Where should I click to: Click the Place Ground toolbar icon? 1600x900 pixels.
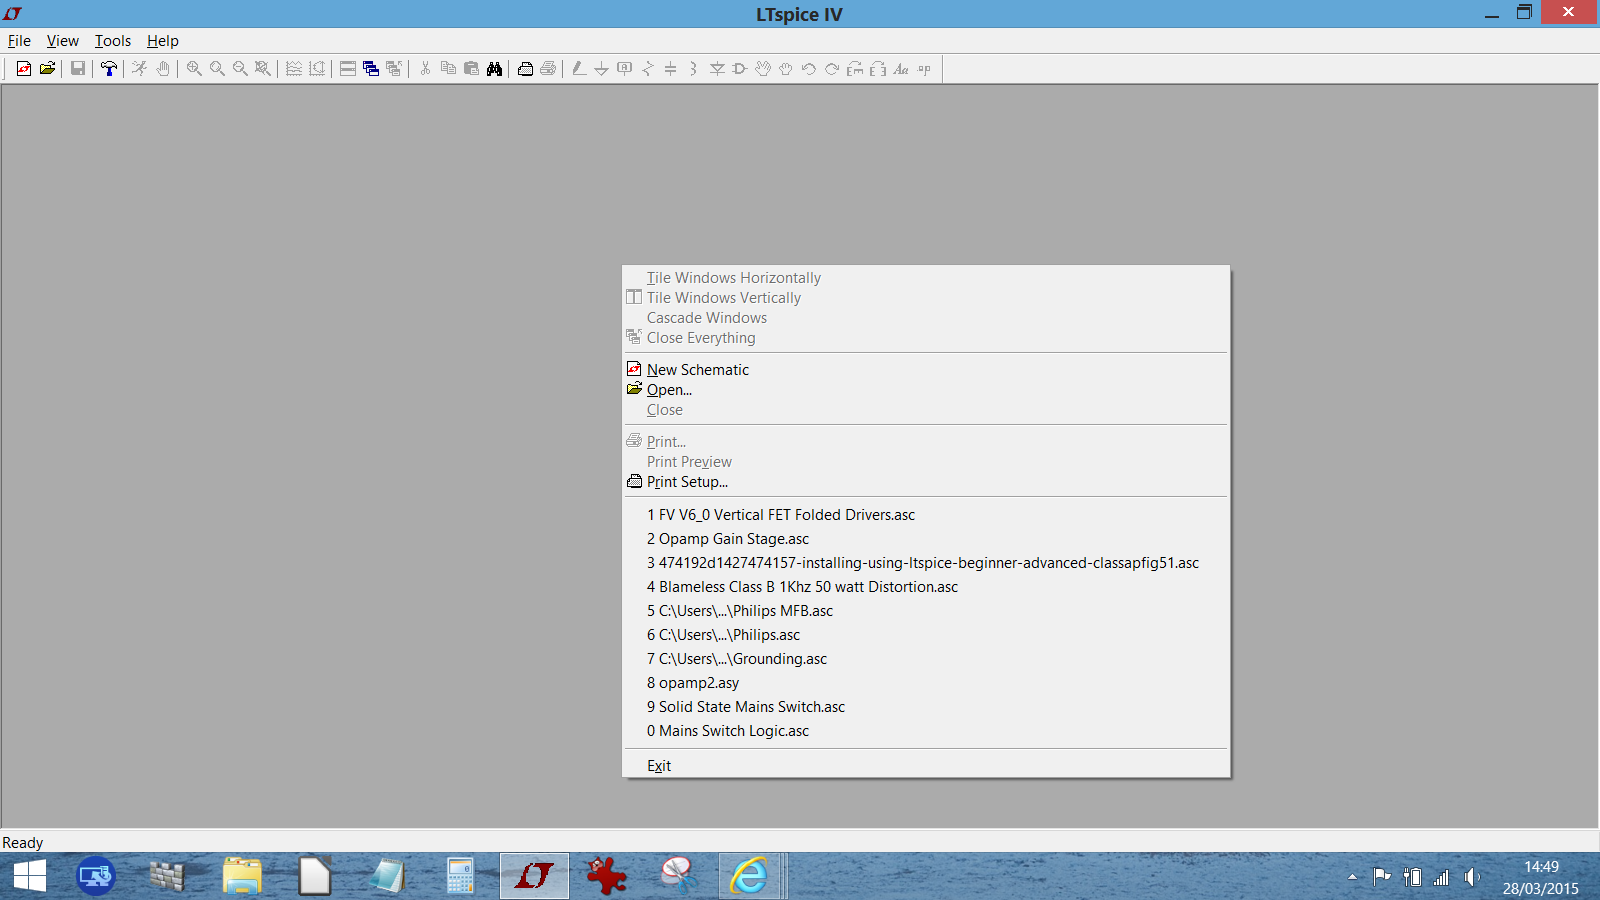[601, 69]
